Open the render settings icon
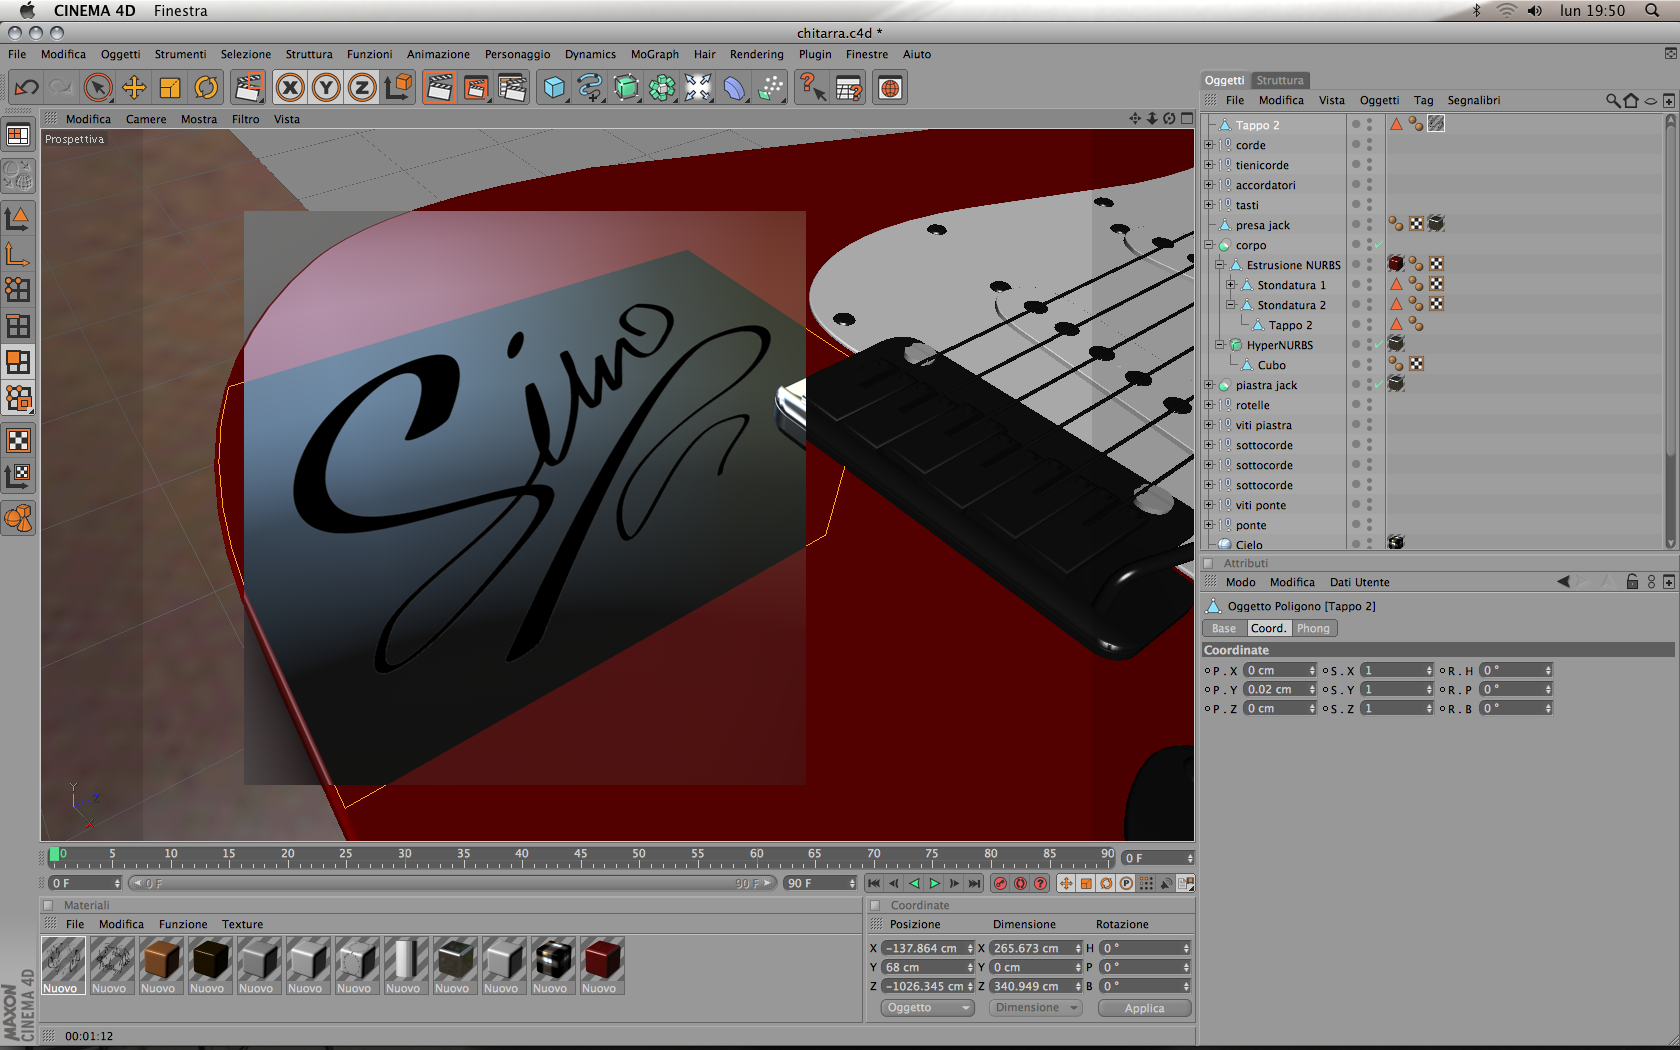Viewport: 1680px width, 1050px height. click(x=512, y=88)
